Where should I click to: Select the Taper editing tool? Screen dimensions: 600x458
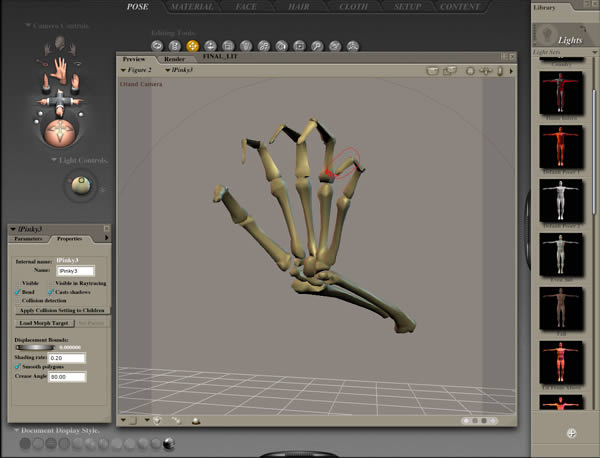[246, 46]
